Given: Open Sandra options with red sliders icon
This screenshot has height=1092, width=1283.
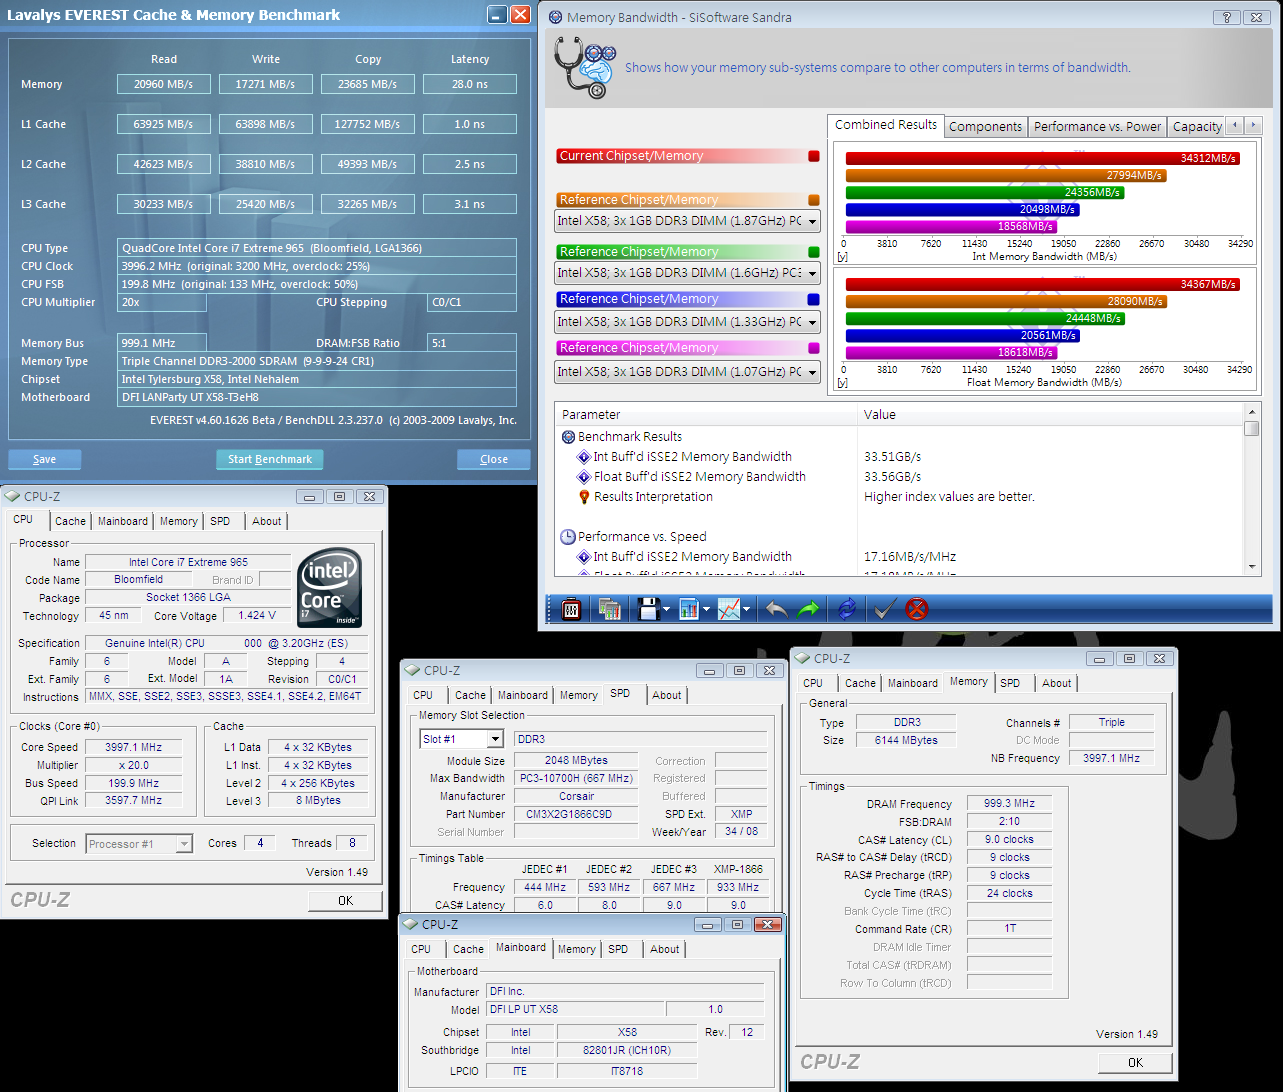Looking at the screenshot, I should [571, 609].
